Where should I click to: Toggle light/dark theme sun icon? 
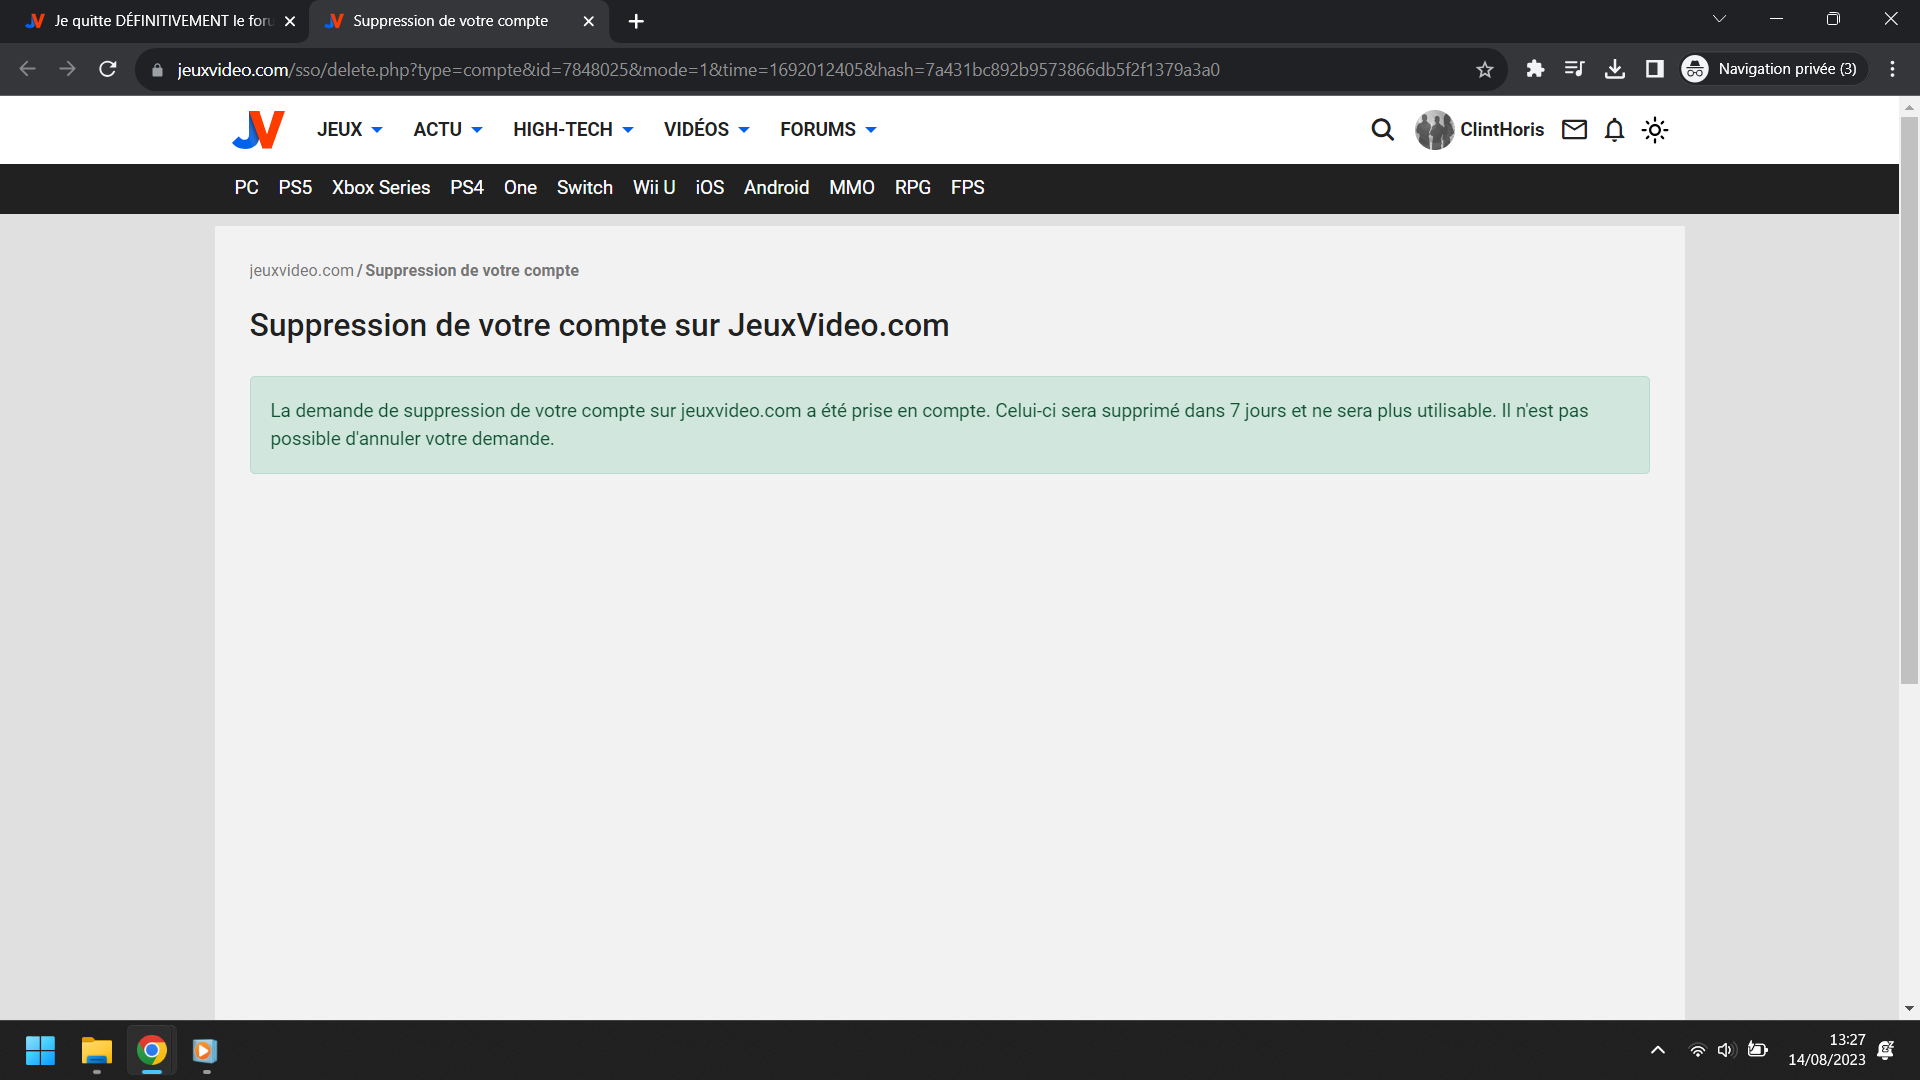[1655, 130]
